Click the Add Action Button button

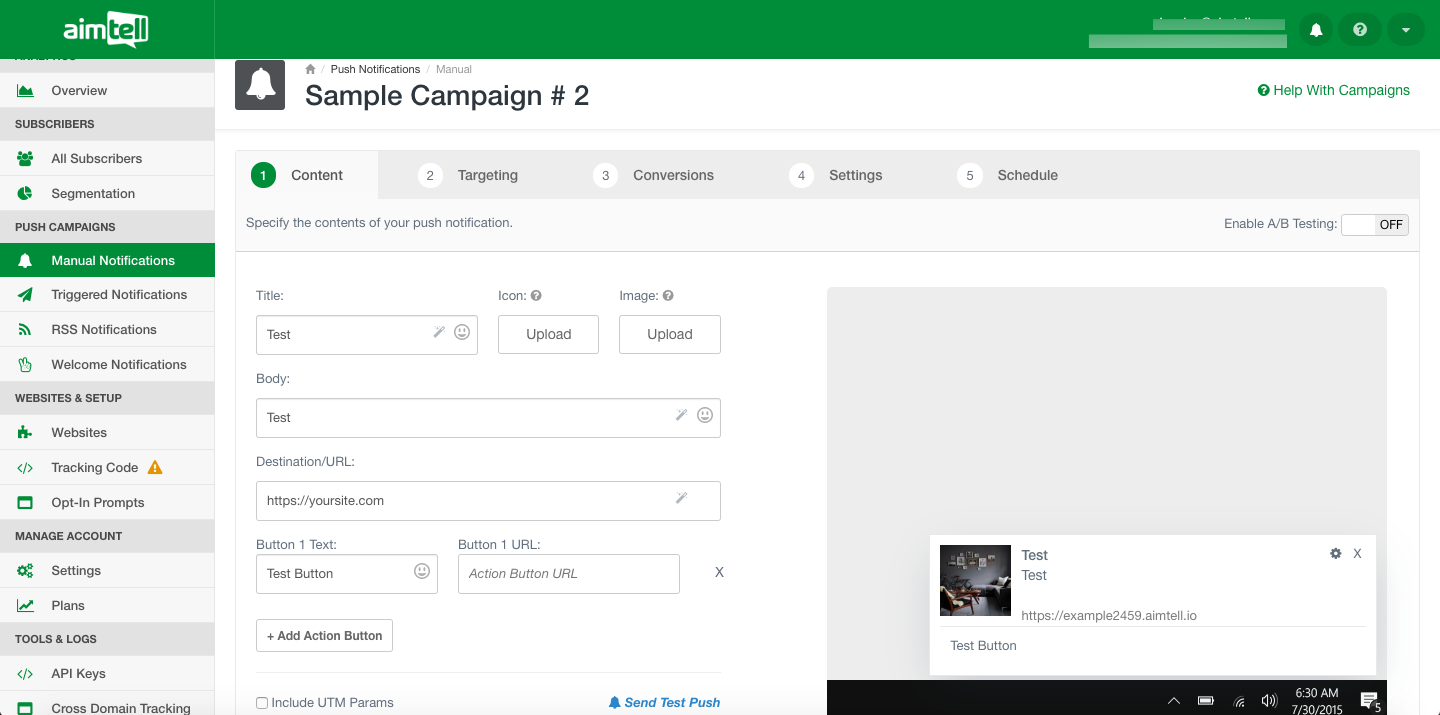(x=324, y=636)
